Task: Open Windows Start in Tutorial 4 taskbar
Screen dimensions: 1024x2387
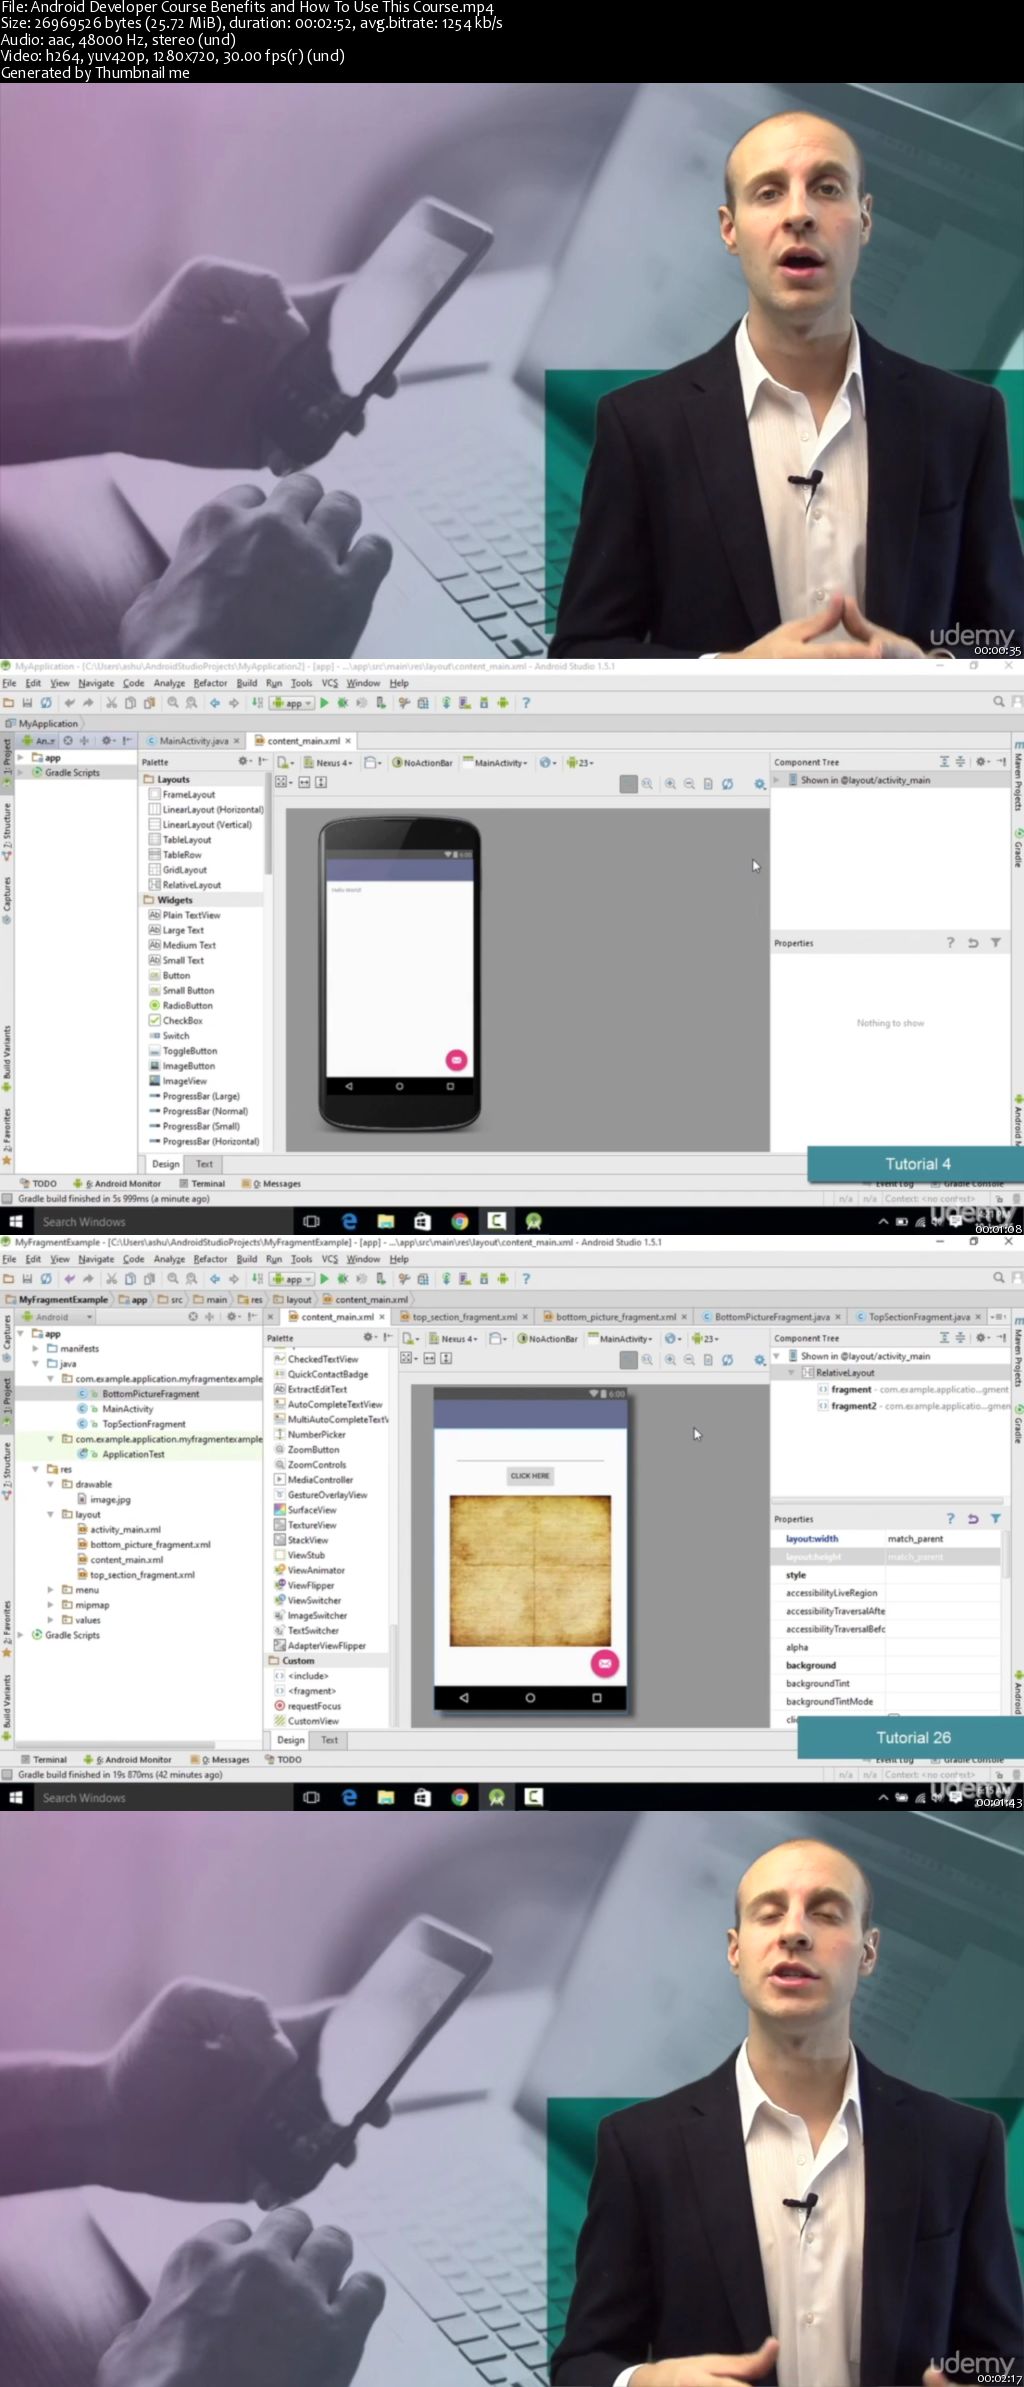Action: (15, 1222)
